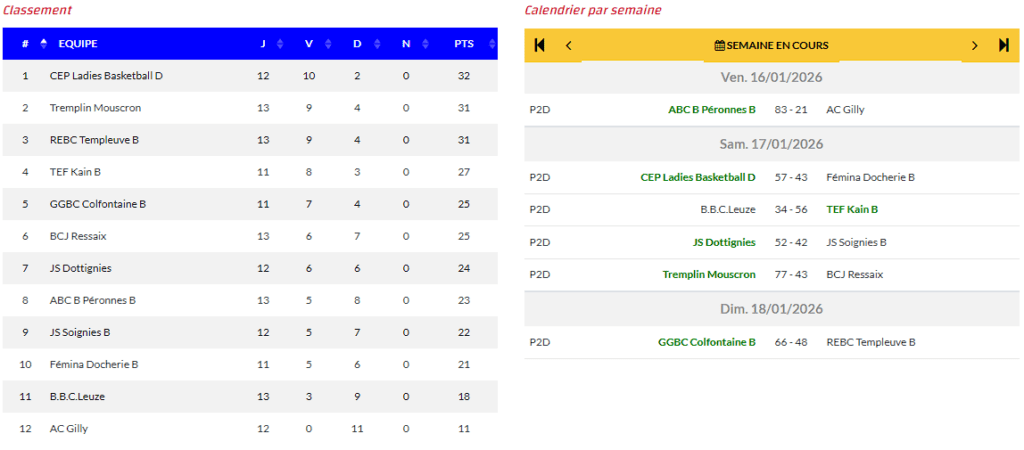The height and width of the screenshot is (450, 1024).
Task: Jump to last week in calendar
Action: [1004, 45]
